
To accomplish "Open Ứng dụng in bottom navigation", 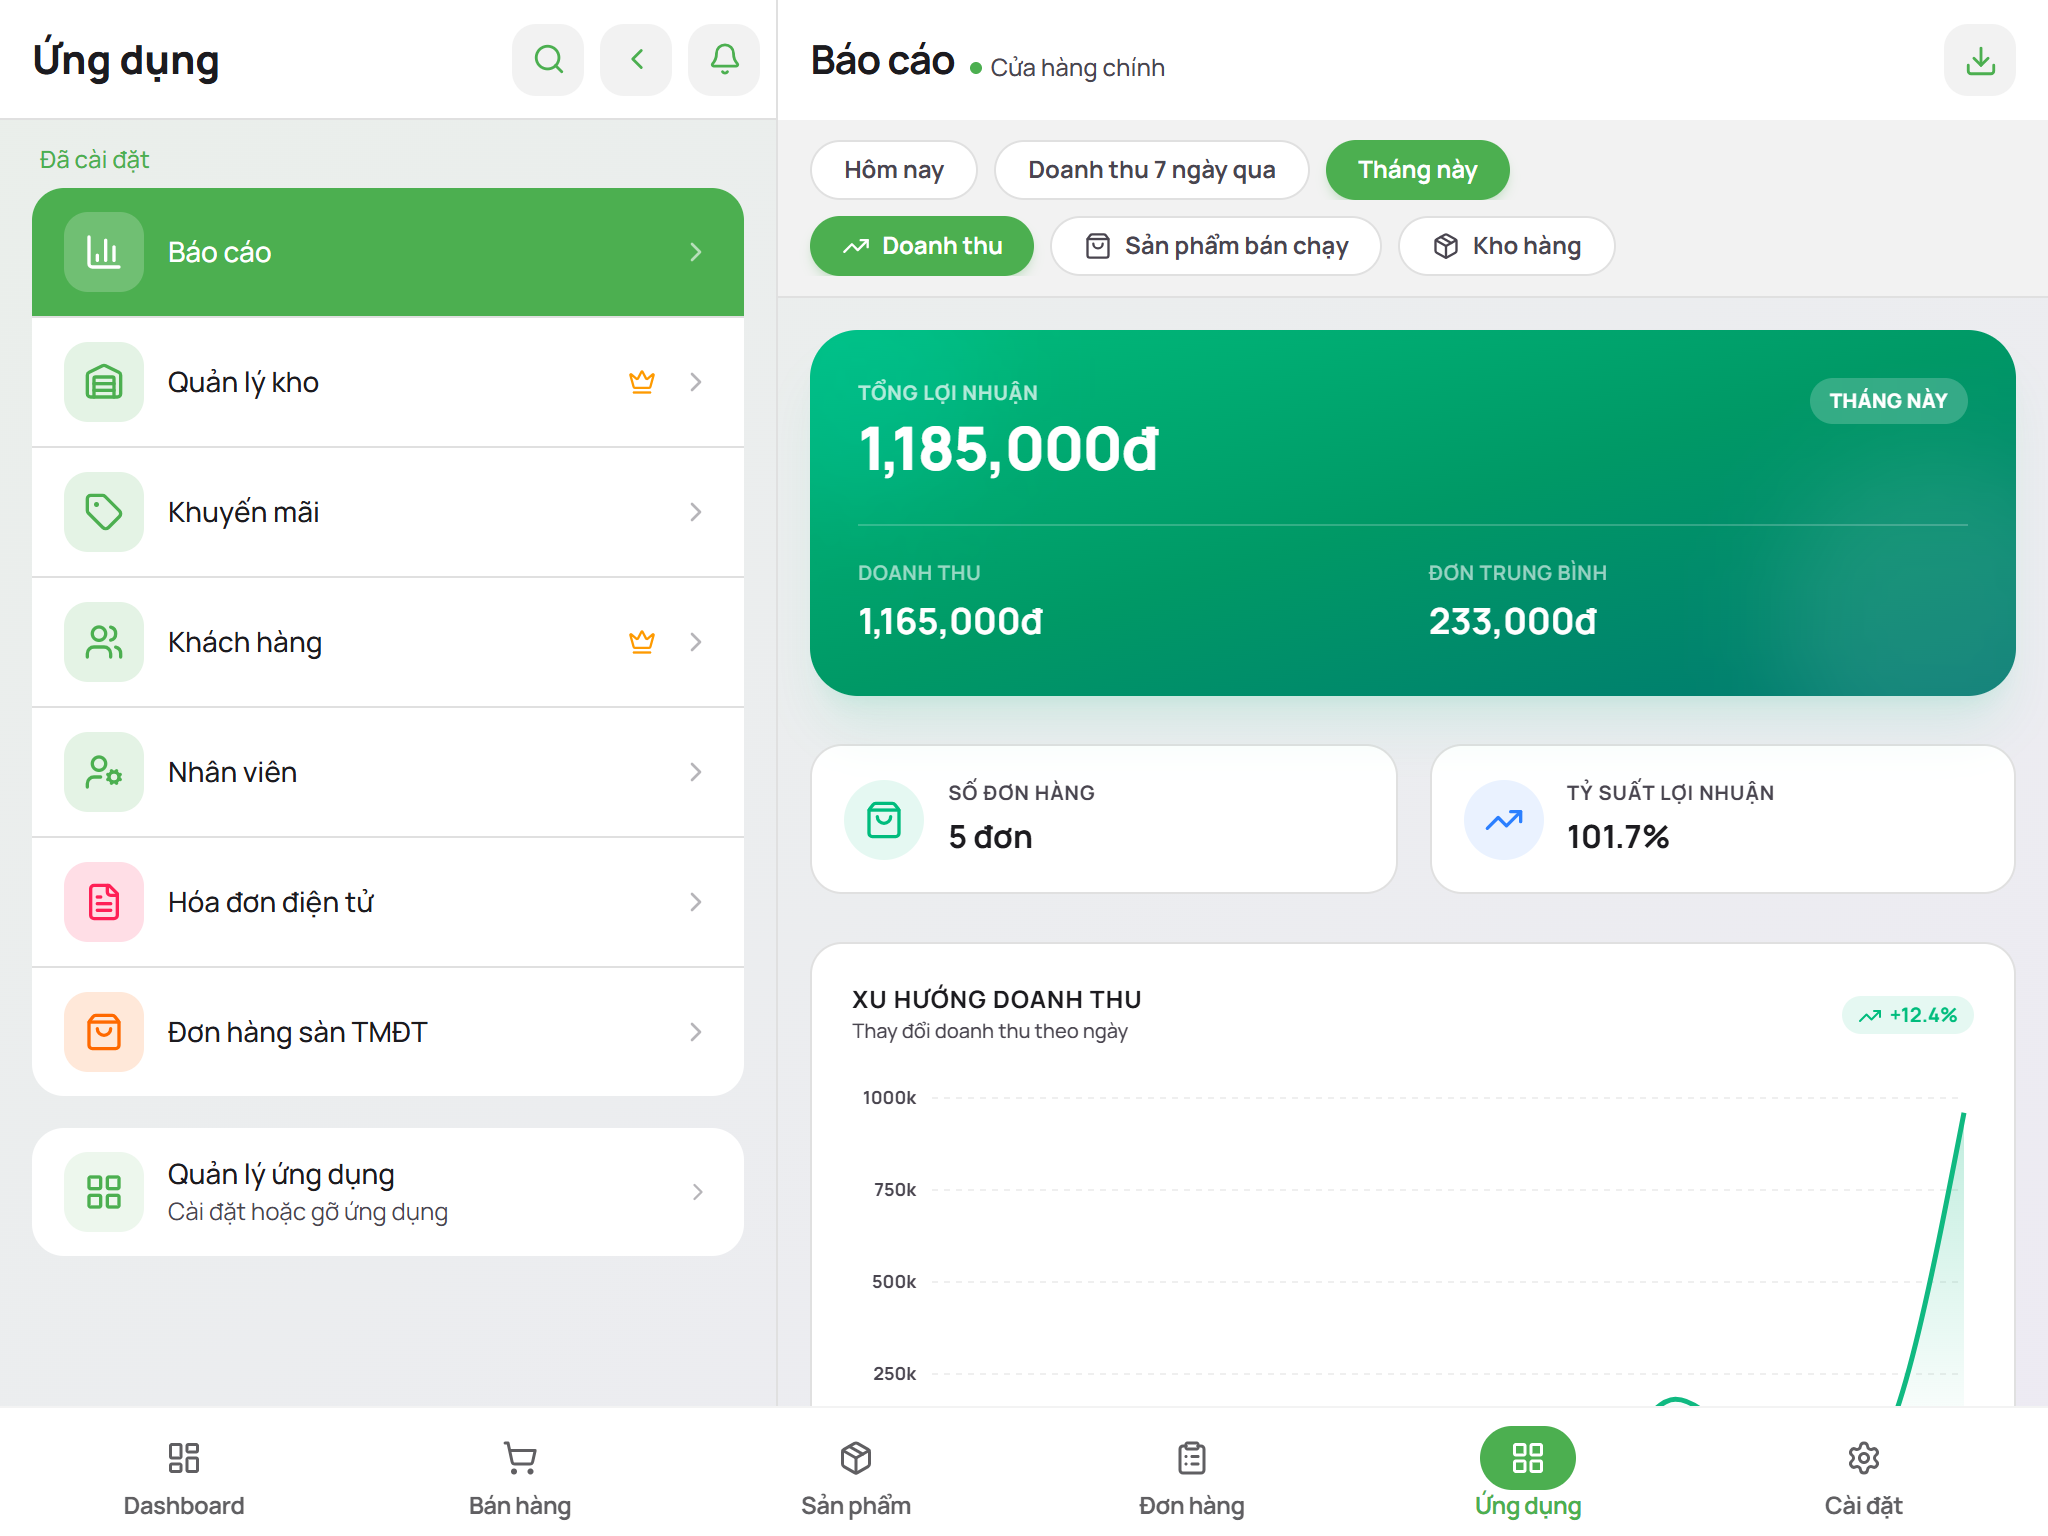I will [x=1528, y=1474].
